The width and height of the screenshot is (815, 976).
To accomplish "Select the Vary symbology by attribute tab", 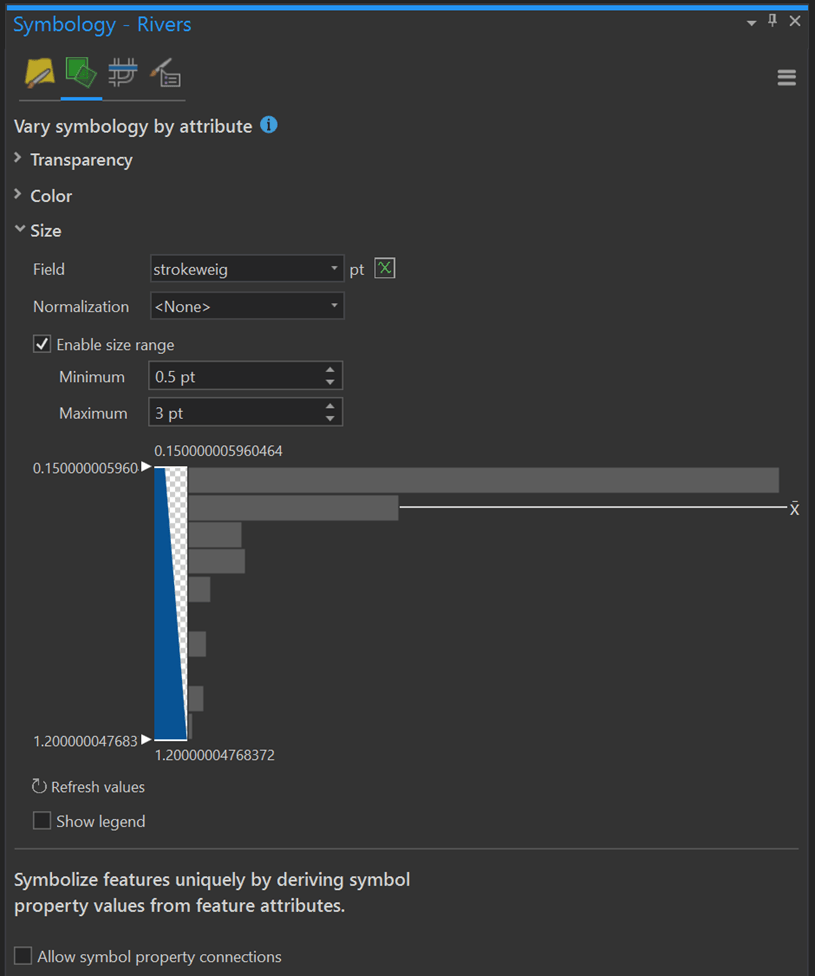I will 81,73.
